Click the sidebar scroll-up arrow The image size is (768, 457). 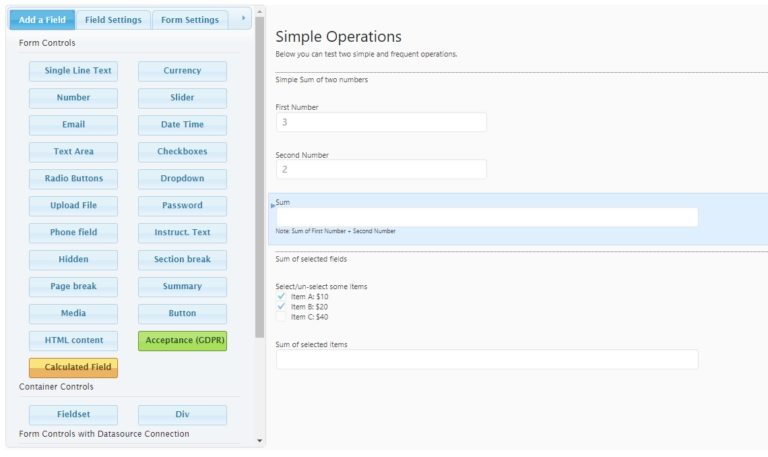tap(260, 11)
